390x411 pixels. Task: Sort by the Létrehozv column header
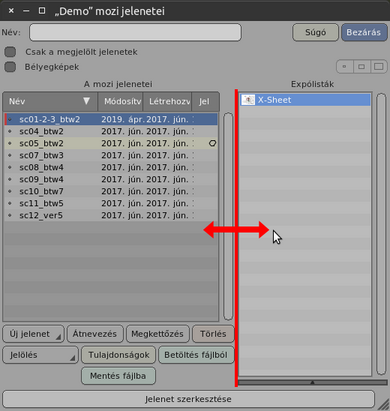[x=167, y=102]
